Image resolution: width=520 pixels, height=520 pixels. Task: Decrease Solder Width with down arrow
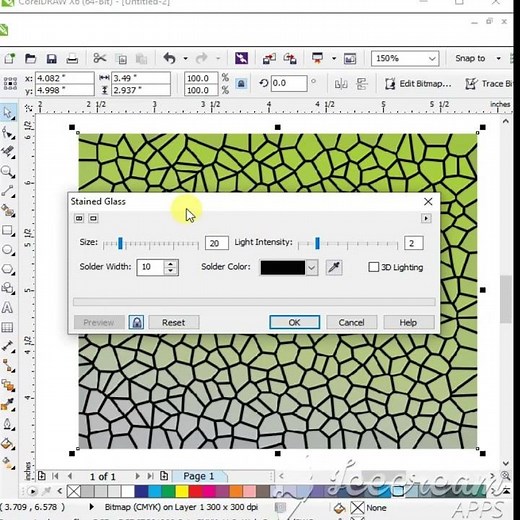pyautogui.click(x=171, y=271)
